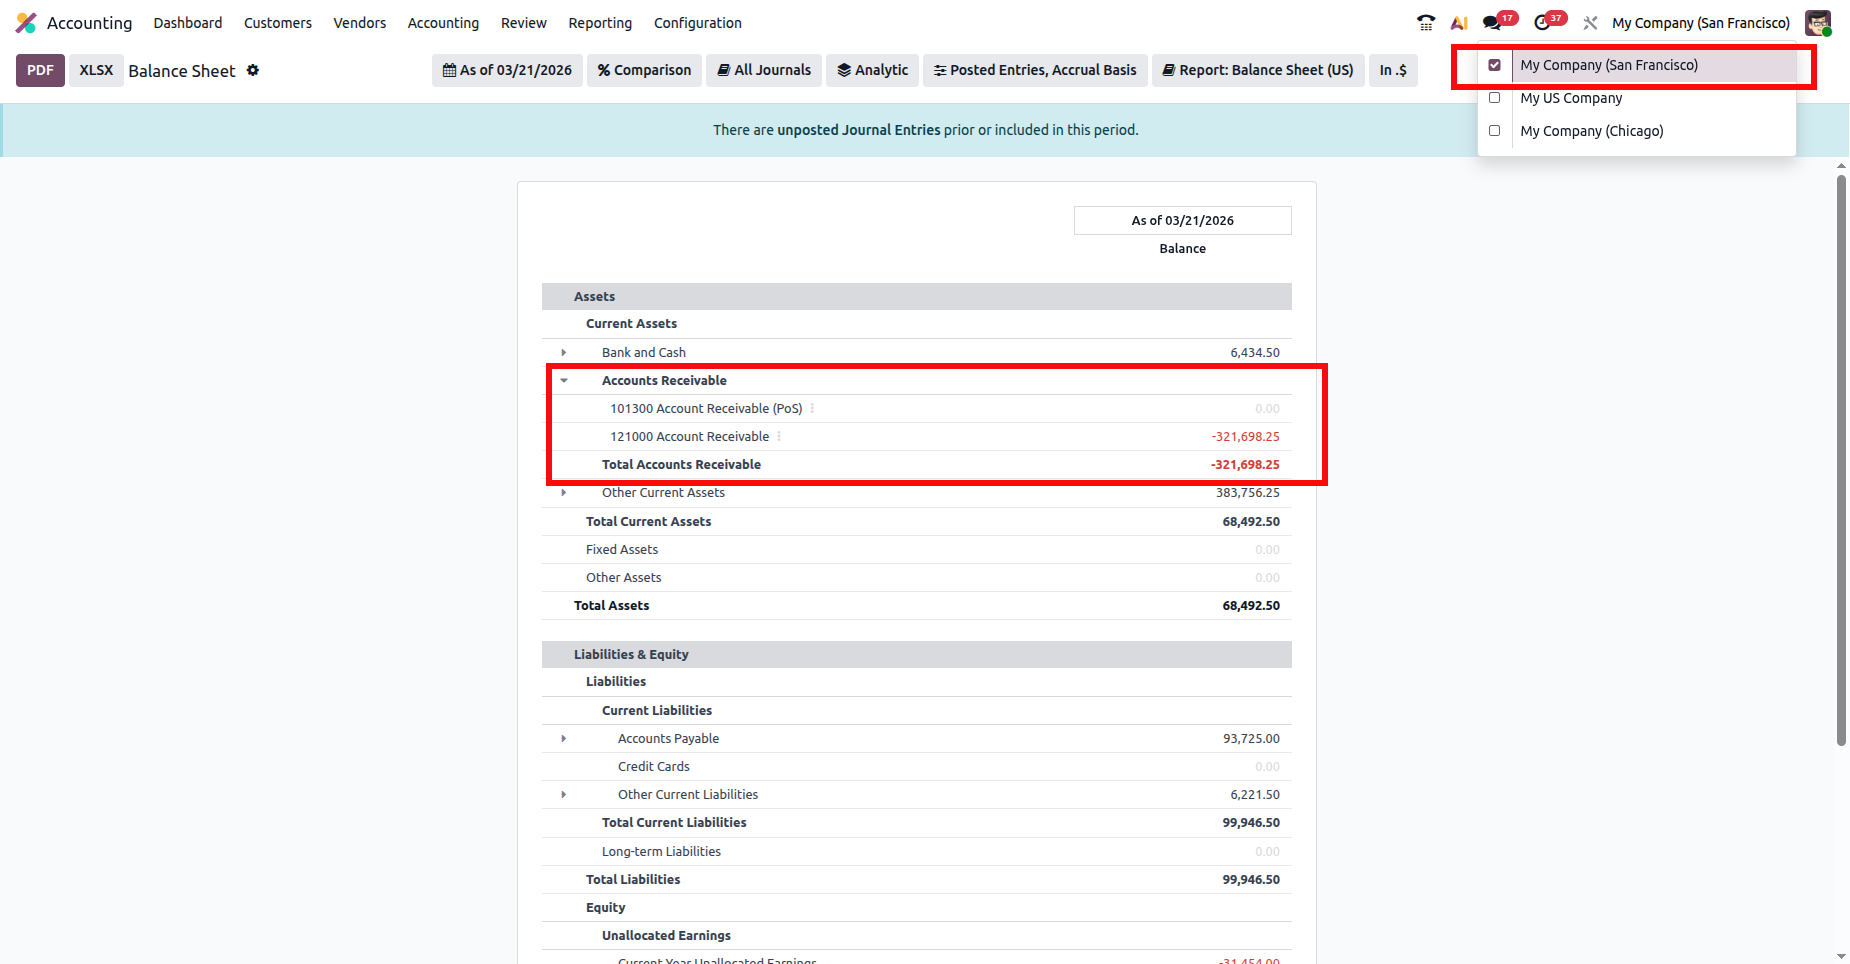Collapse the Accounts Receivable section

click(x=564, y=381)
